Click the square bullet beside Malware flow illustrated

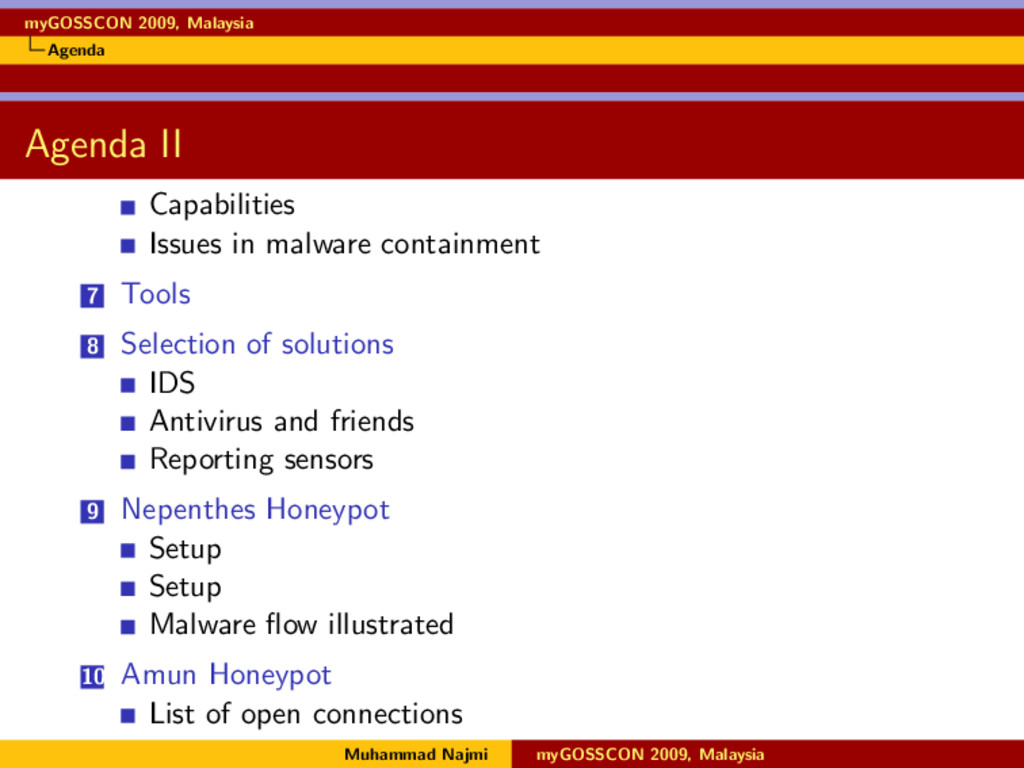click(x=128, y=627)
